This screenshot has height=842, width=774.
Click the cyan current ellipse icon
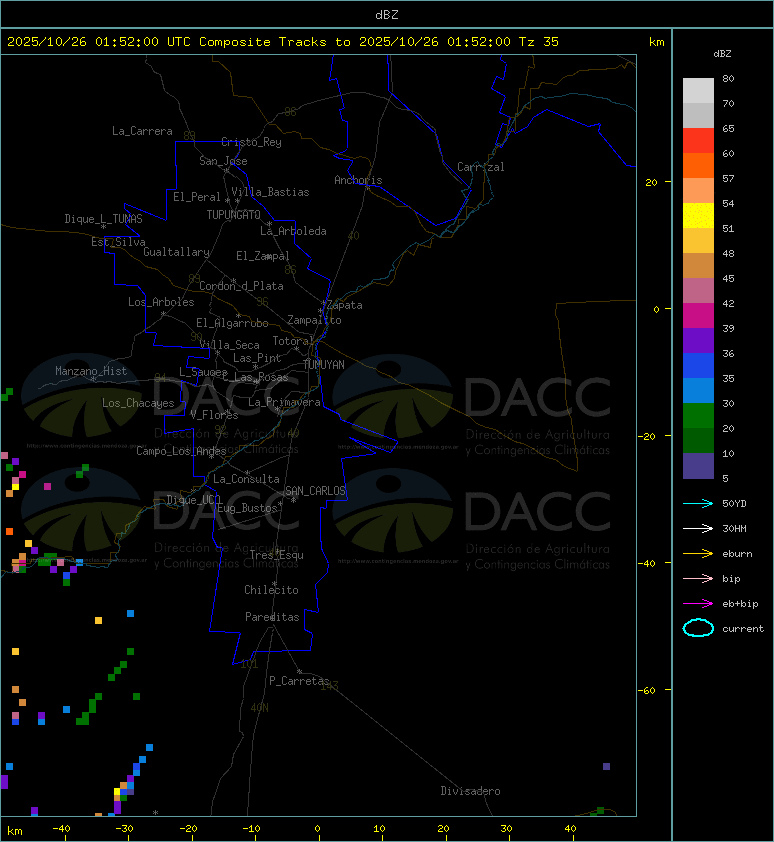(x=698, y=628)
